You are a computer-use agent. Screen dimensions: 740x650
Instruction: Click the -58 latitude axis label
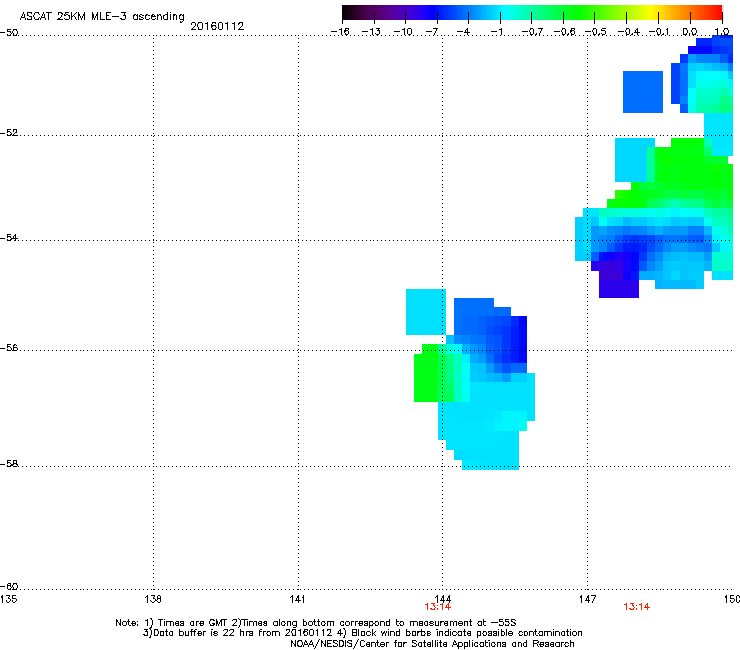click(9, 464)
